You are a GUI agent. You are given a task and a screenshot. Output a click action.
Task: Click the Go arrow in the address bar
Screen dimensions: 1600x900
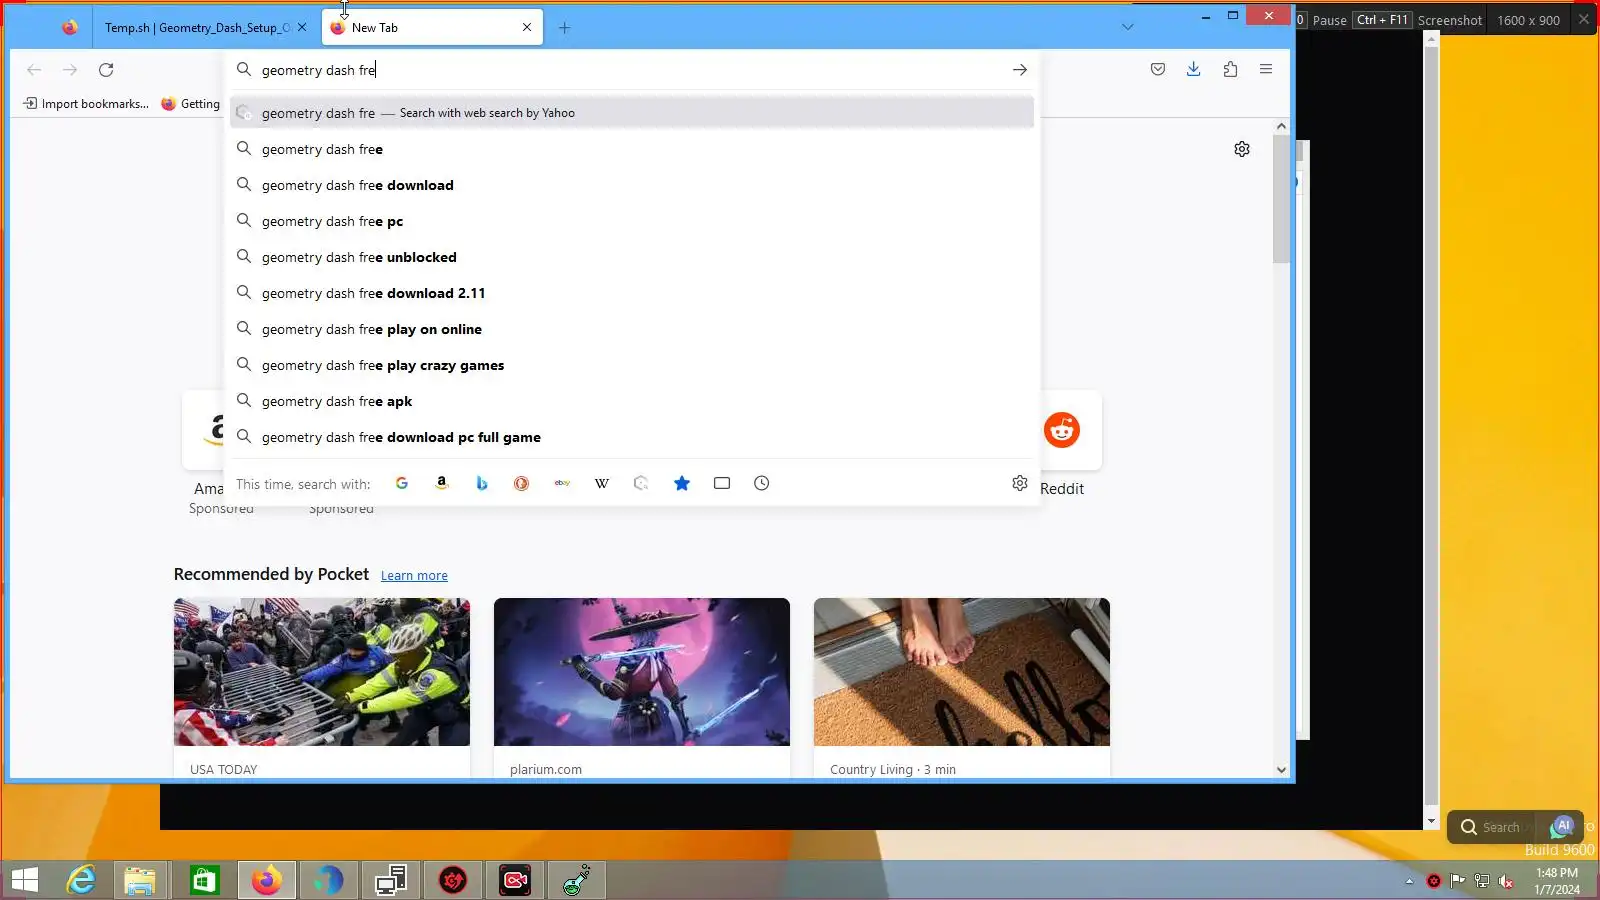(1019, 70)
